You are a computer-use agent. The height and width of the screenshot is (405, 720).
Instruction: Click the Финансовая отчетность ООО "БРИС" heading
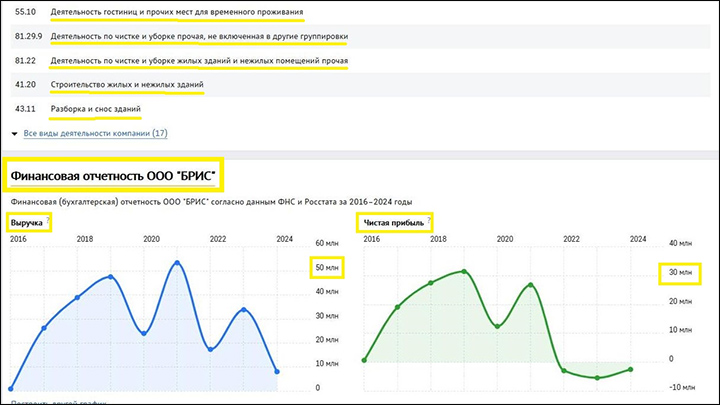click(113, 177)
